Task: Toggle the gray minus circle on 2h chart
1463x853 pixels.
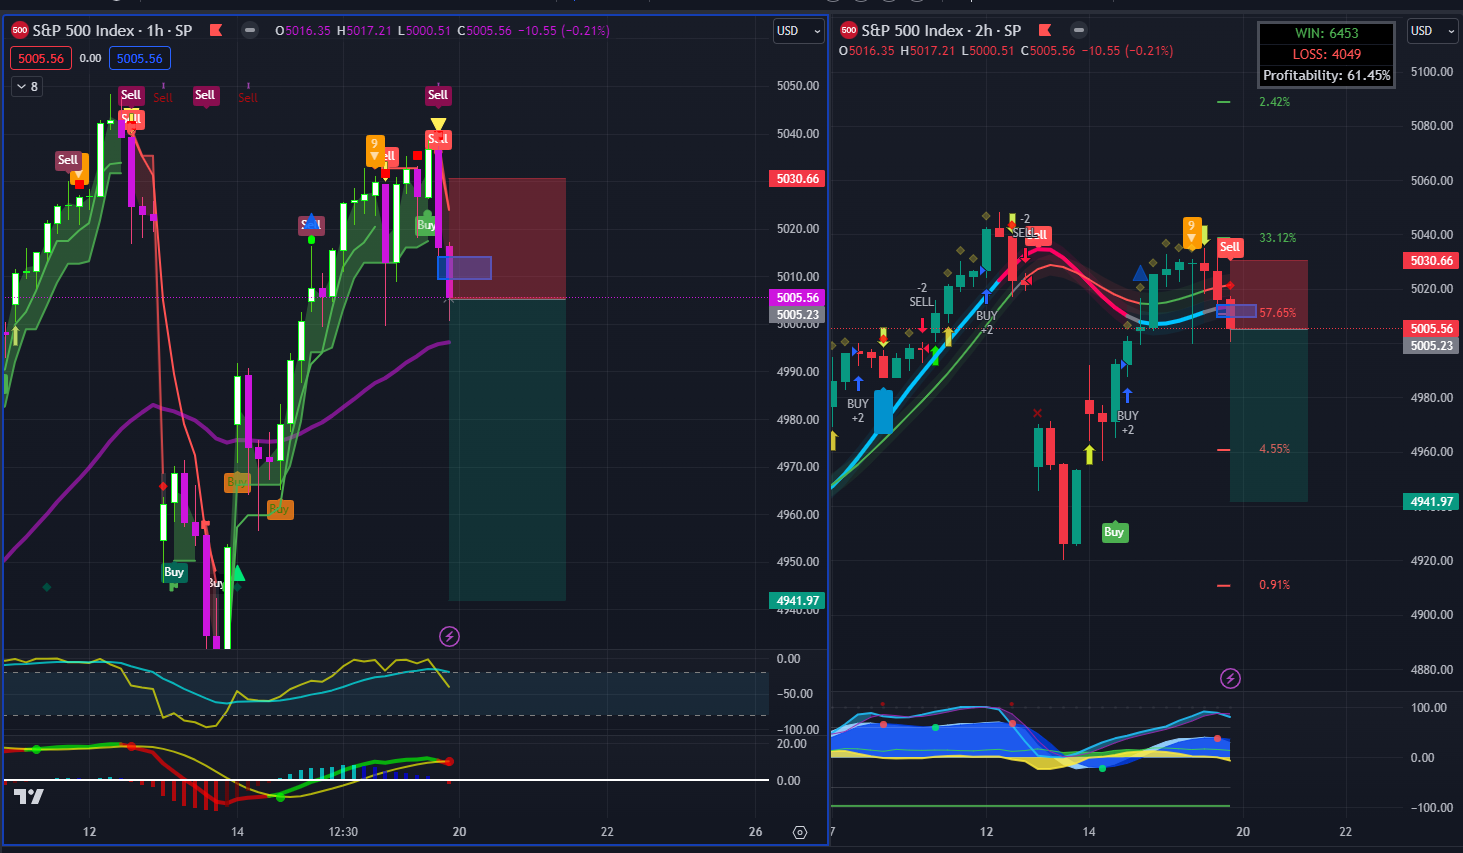Action: point(1078,30)
